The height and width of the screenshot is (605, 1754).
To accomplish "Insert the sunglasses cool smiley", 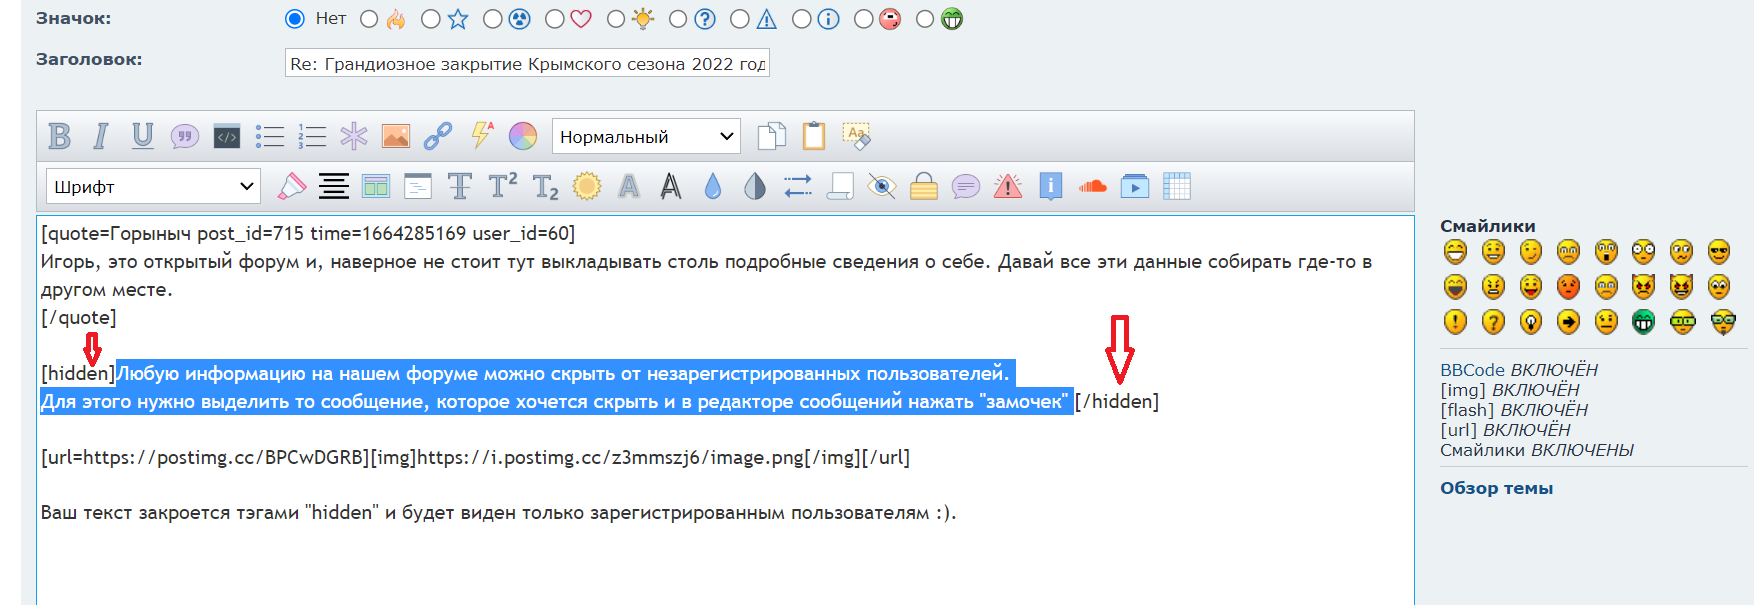I will tap(1719, 252).
